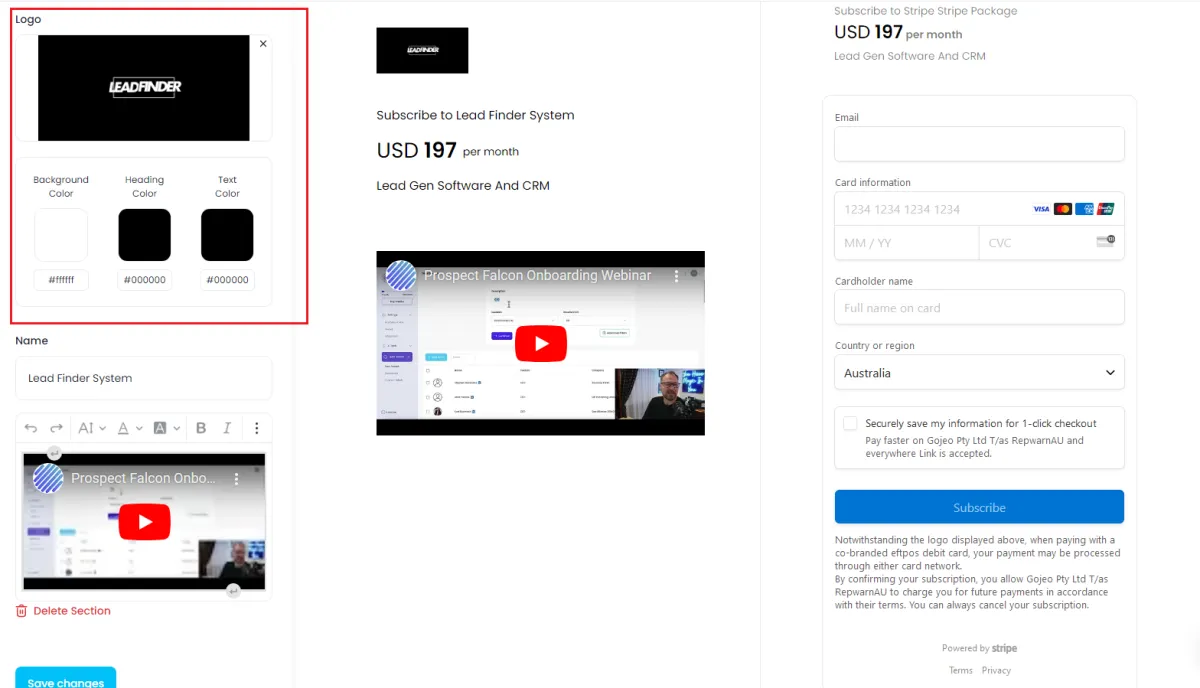The width and height of the screenshot is (1200, 688).
Task: Open the Privacy link
Action: click(996, 670)
